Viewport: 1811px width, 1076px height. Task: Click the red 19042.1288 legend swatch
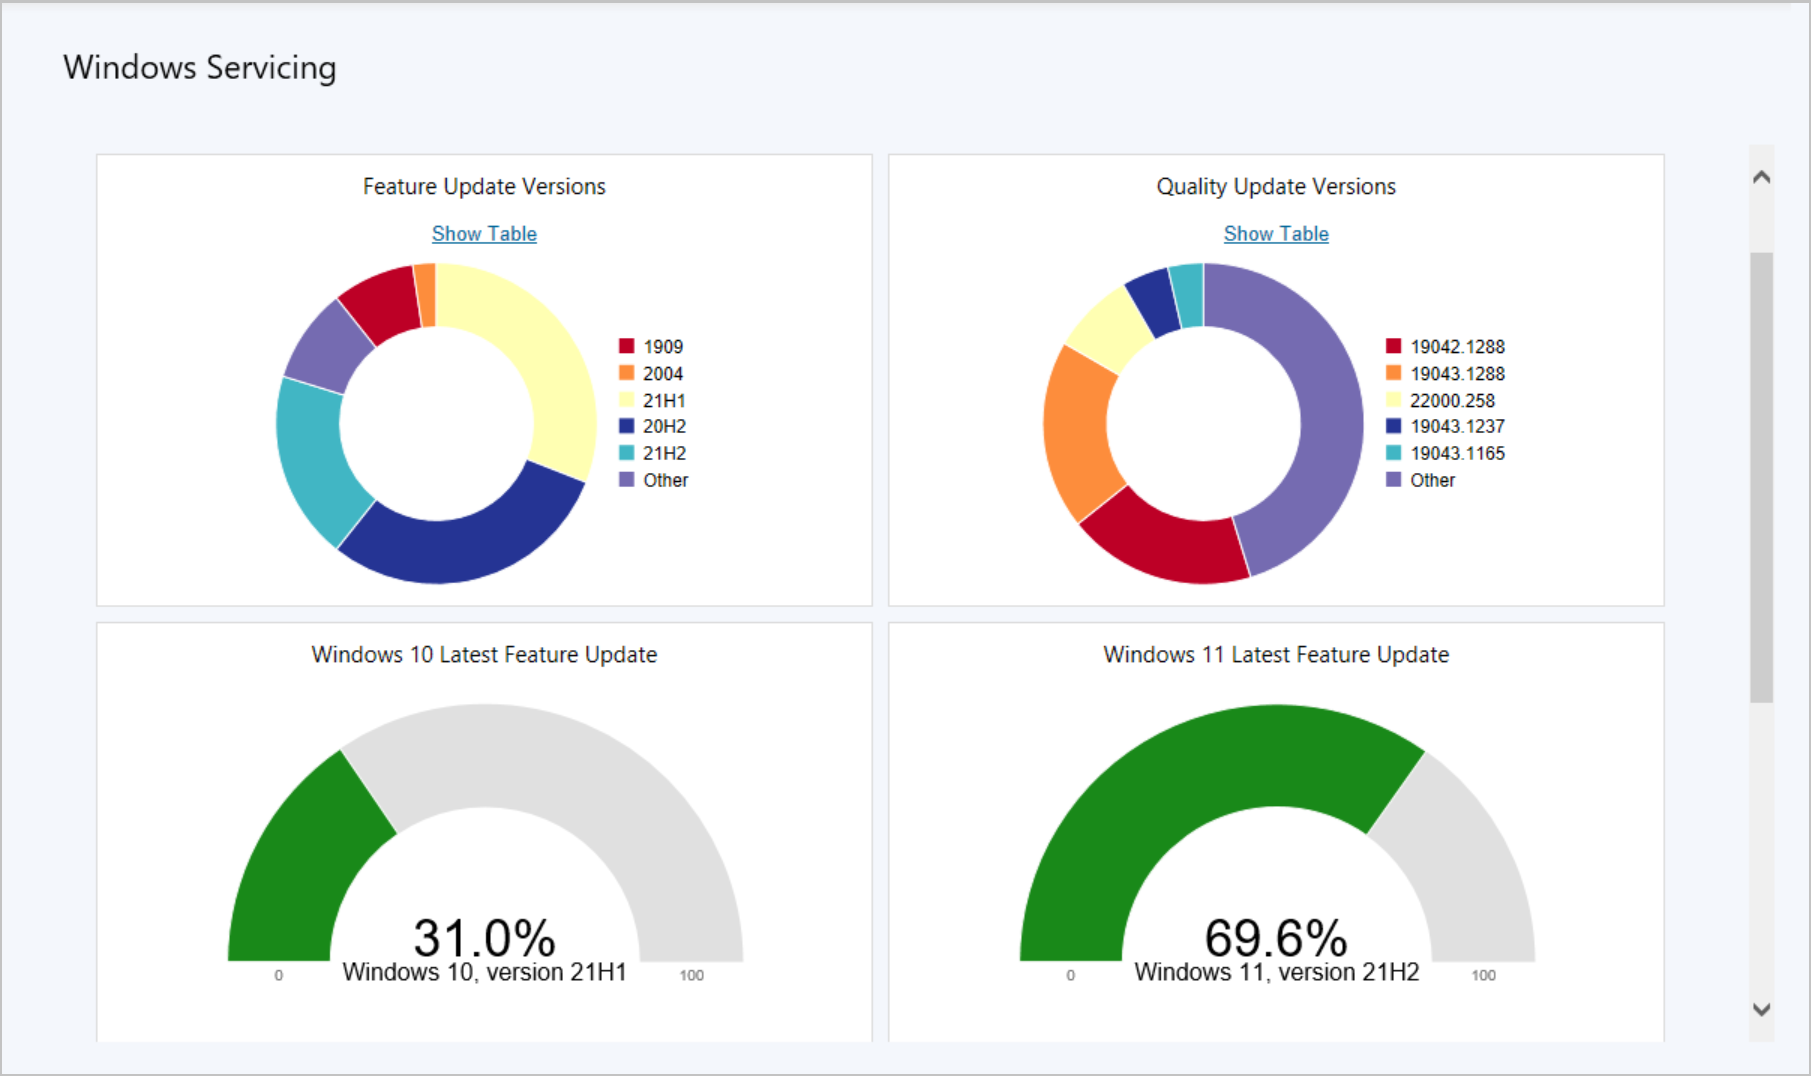pos(1394,346)
